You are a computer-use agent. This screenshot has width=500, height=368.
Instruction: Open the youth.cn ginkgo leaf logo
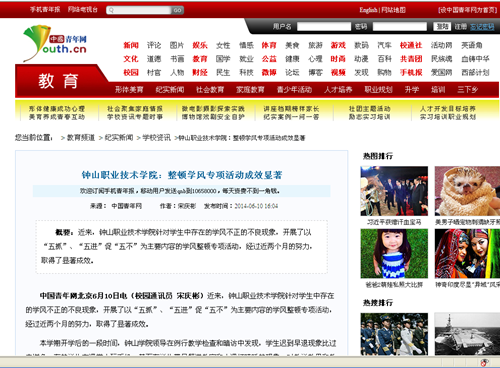55,43
